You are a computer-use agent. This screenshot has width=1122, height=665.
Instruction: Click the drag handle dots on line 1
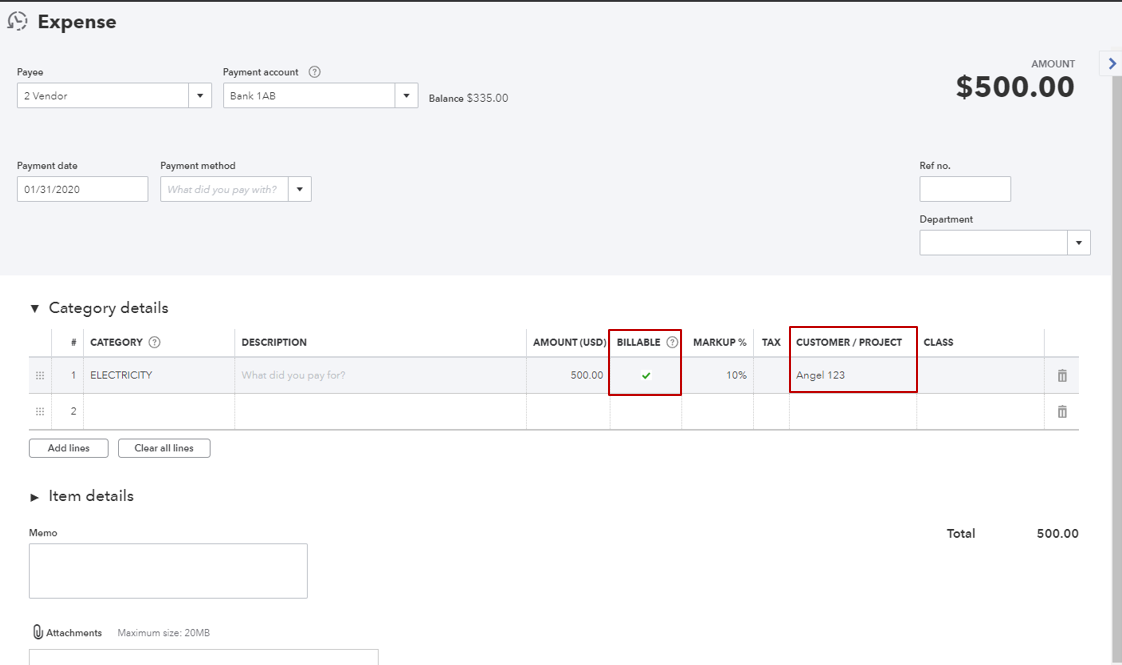point(39,375)
